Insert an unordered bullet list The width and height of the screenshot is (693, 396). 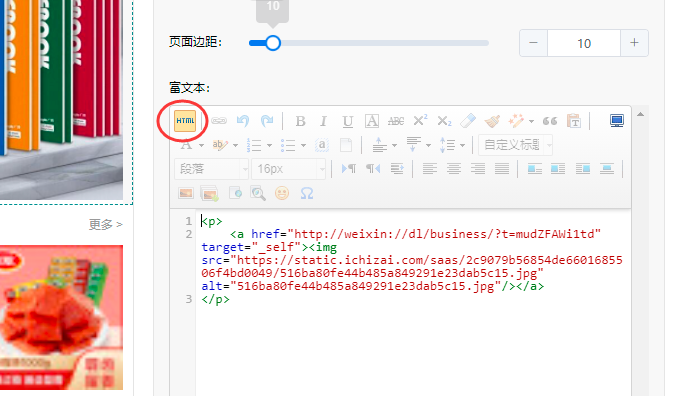tap(288, 145)
